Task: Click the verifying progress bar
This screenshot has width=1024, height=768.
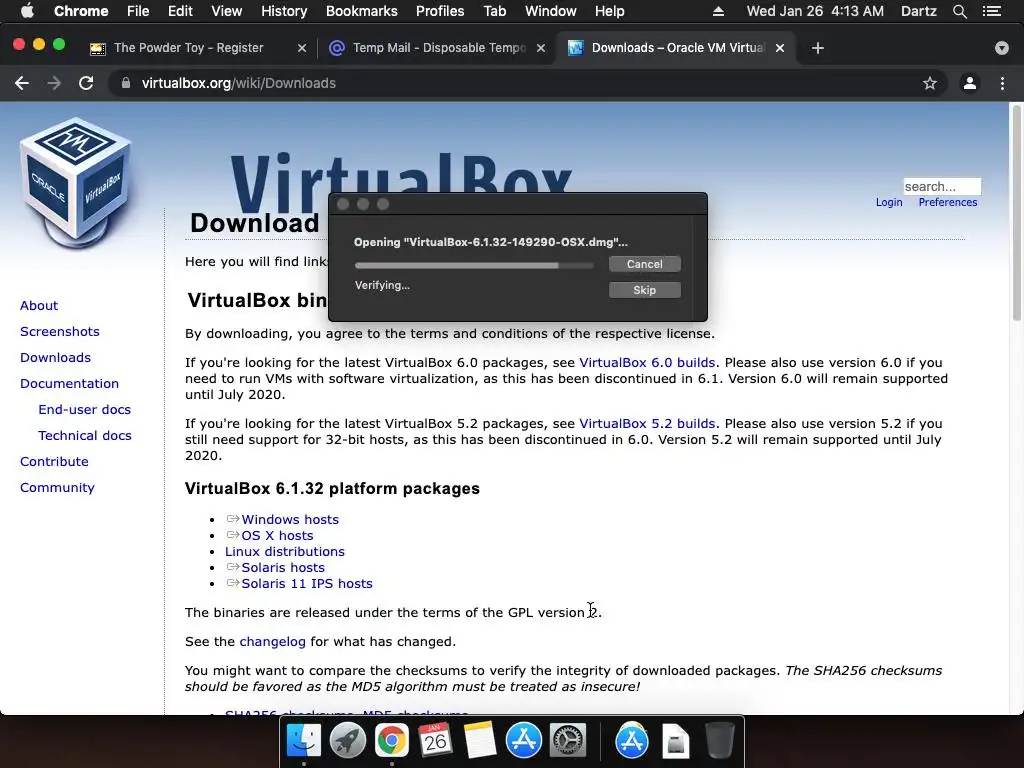Action: click(474, 265)
